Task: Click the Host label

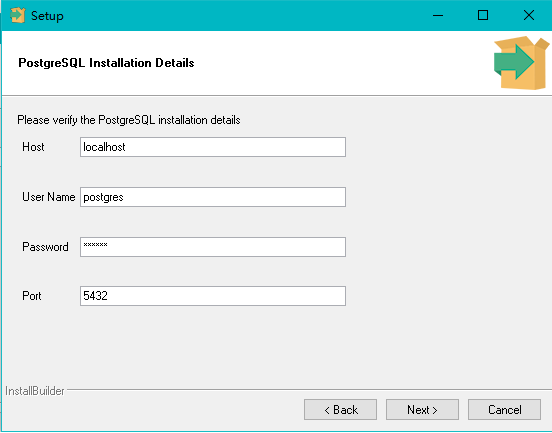Action: (x=33, y=147)
